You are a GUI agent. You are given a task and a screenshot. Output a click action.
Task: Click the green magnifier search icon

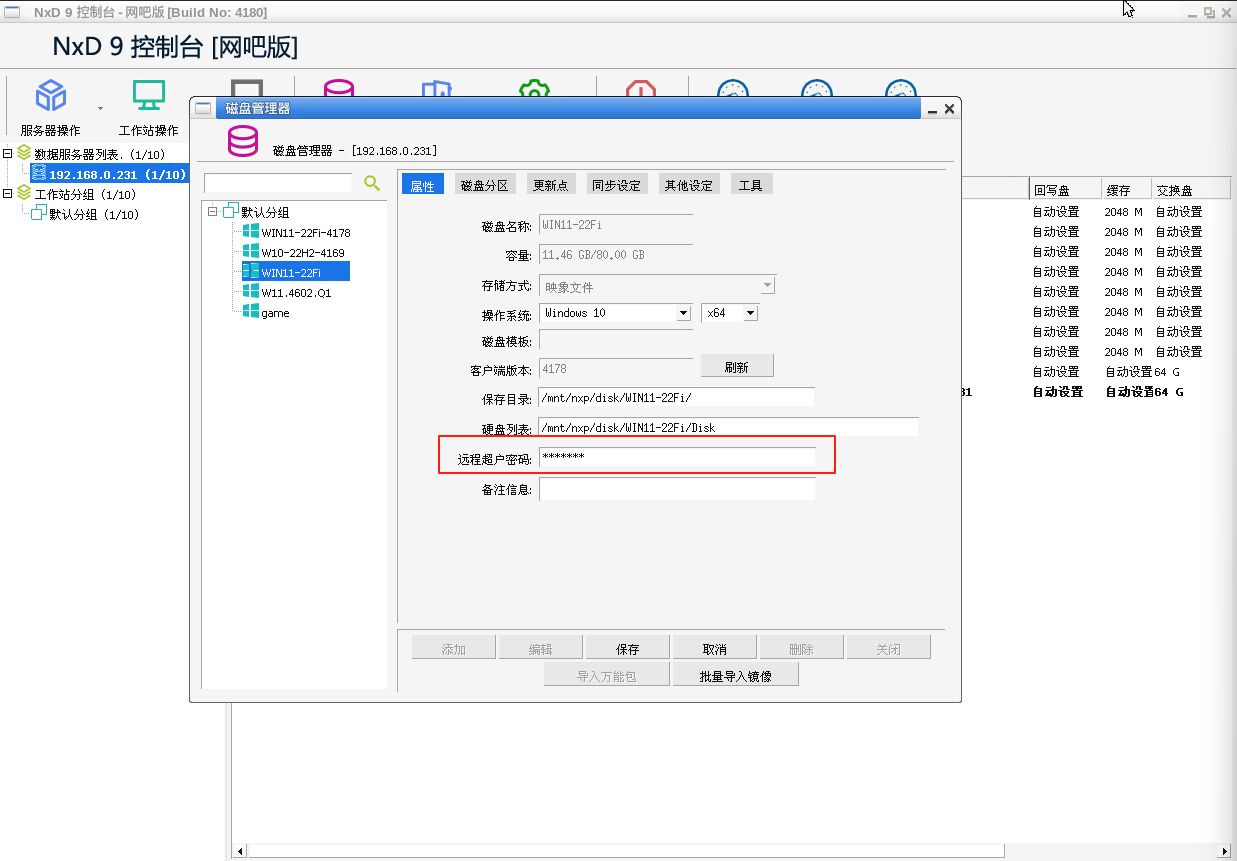pos(372,183)
